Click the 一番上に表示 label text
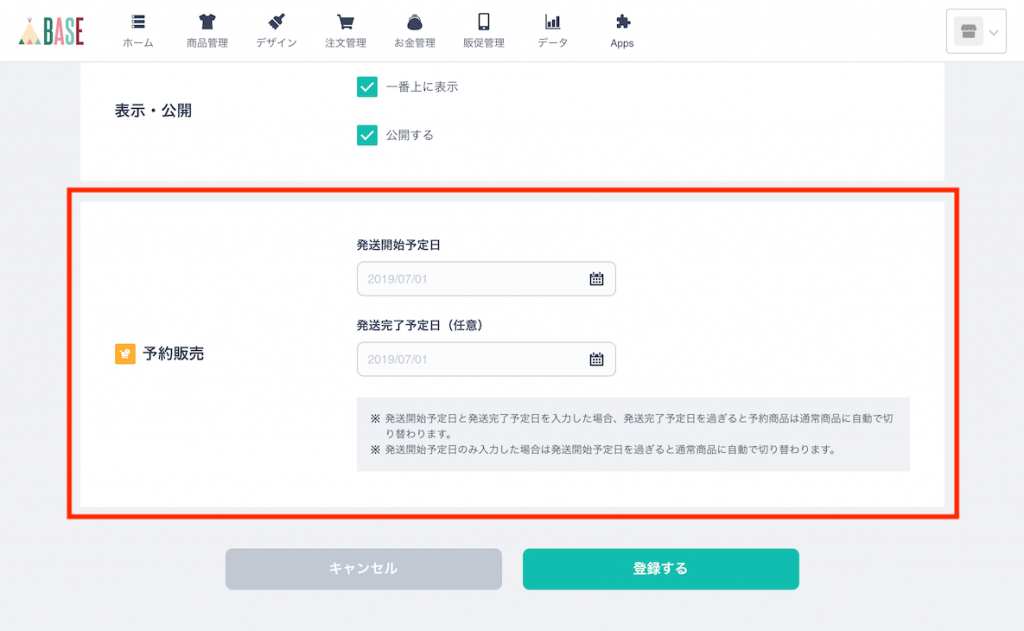This screenshot has width=1024, height=631. pyautogui.click(x=422, y=87)
